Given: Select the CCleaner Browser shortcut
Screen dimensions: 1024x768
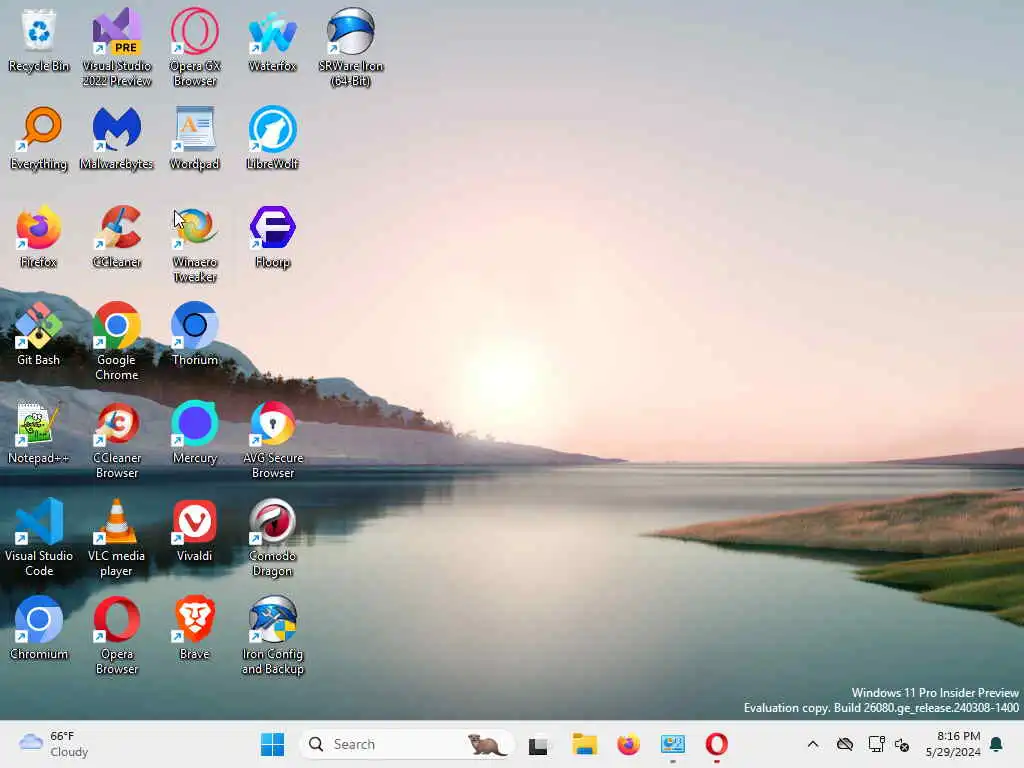Looking at the screenshot, I should click(x=117, y=440).
